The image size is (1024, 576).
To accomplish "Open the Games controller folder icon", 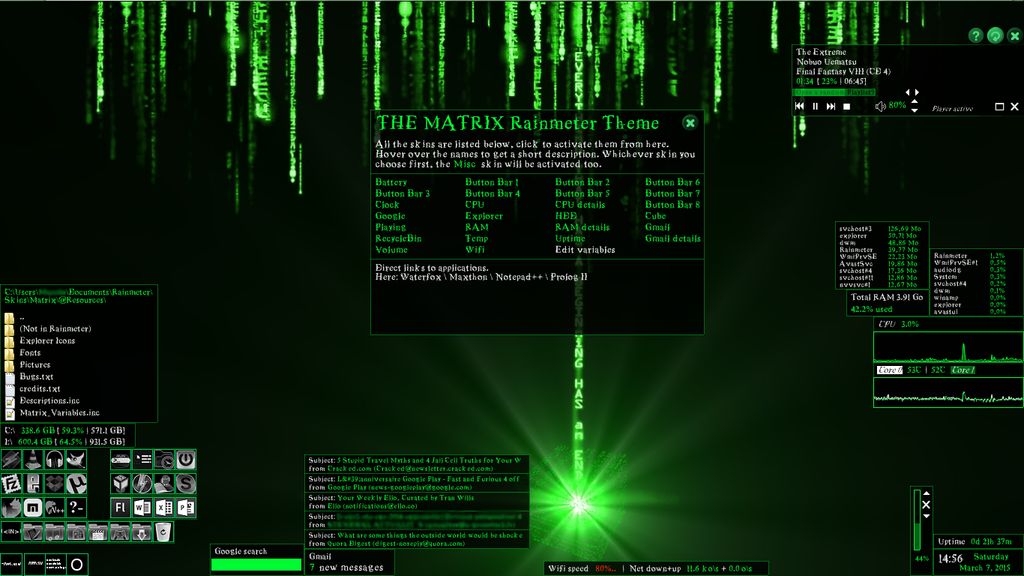I will click(120, 532).
